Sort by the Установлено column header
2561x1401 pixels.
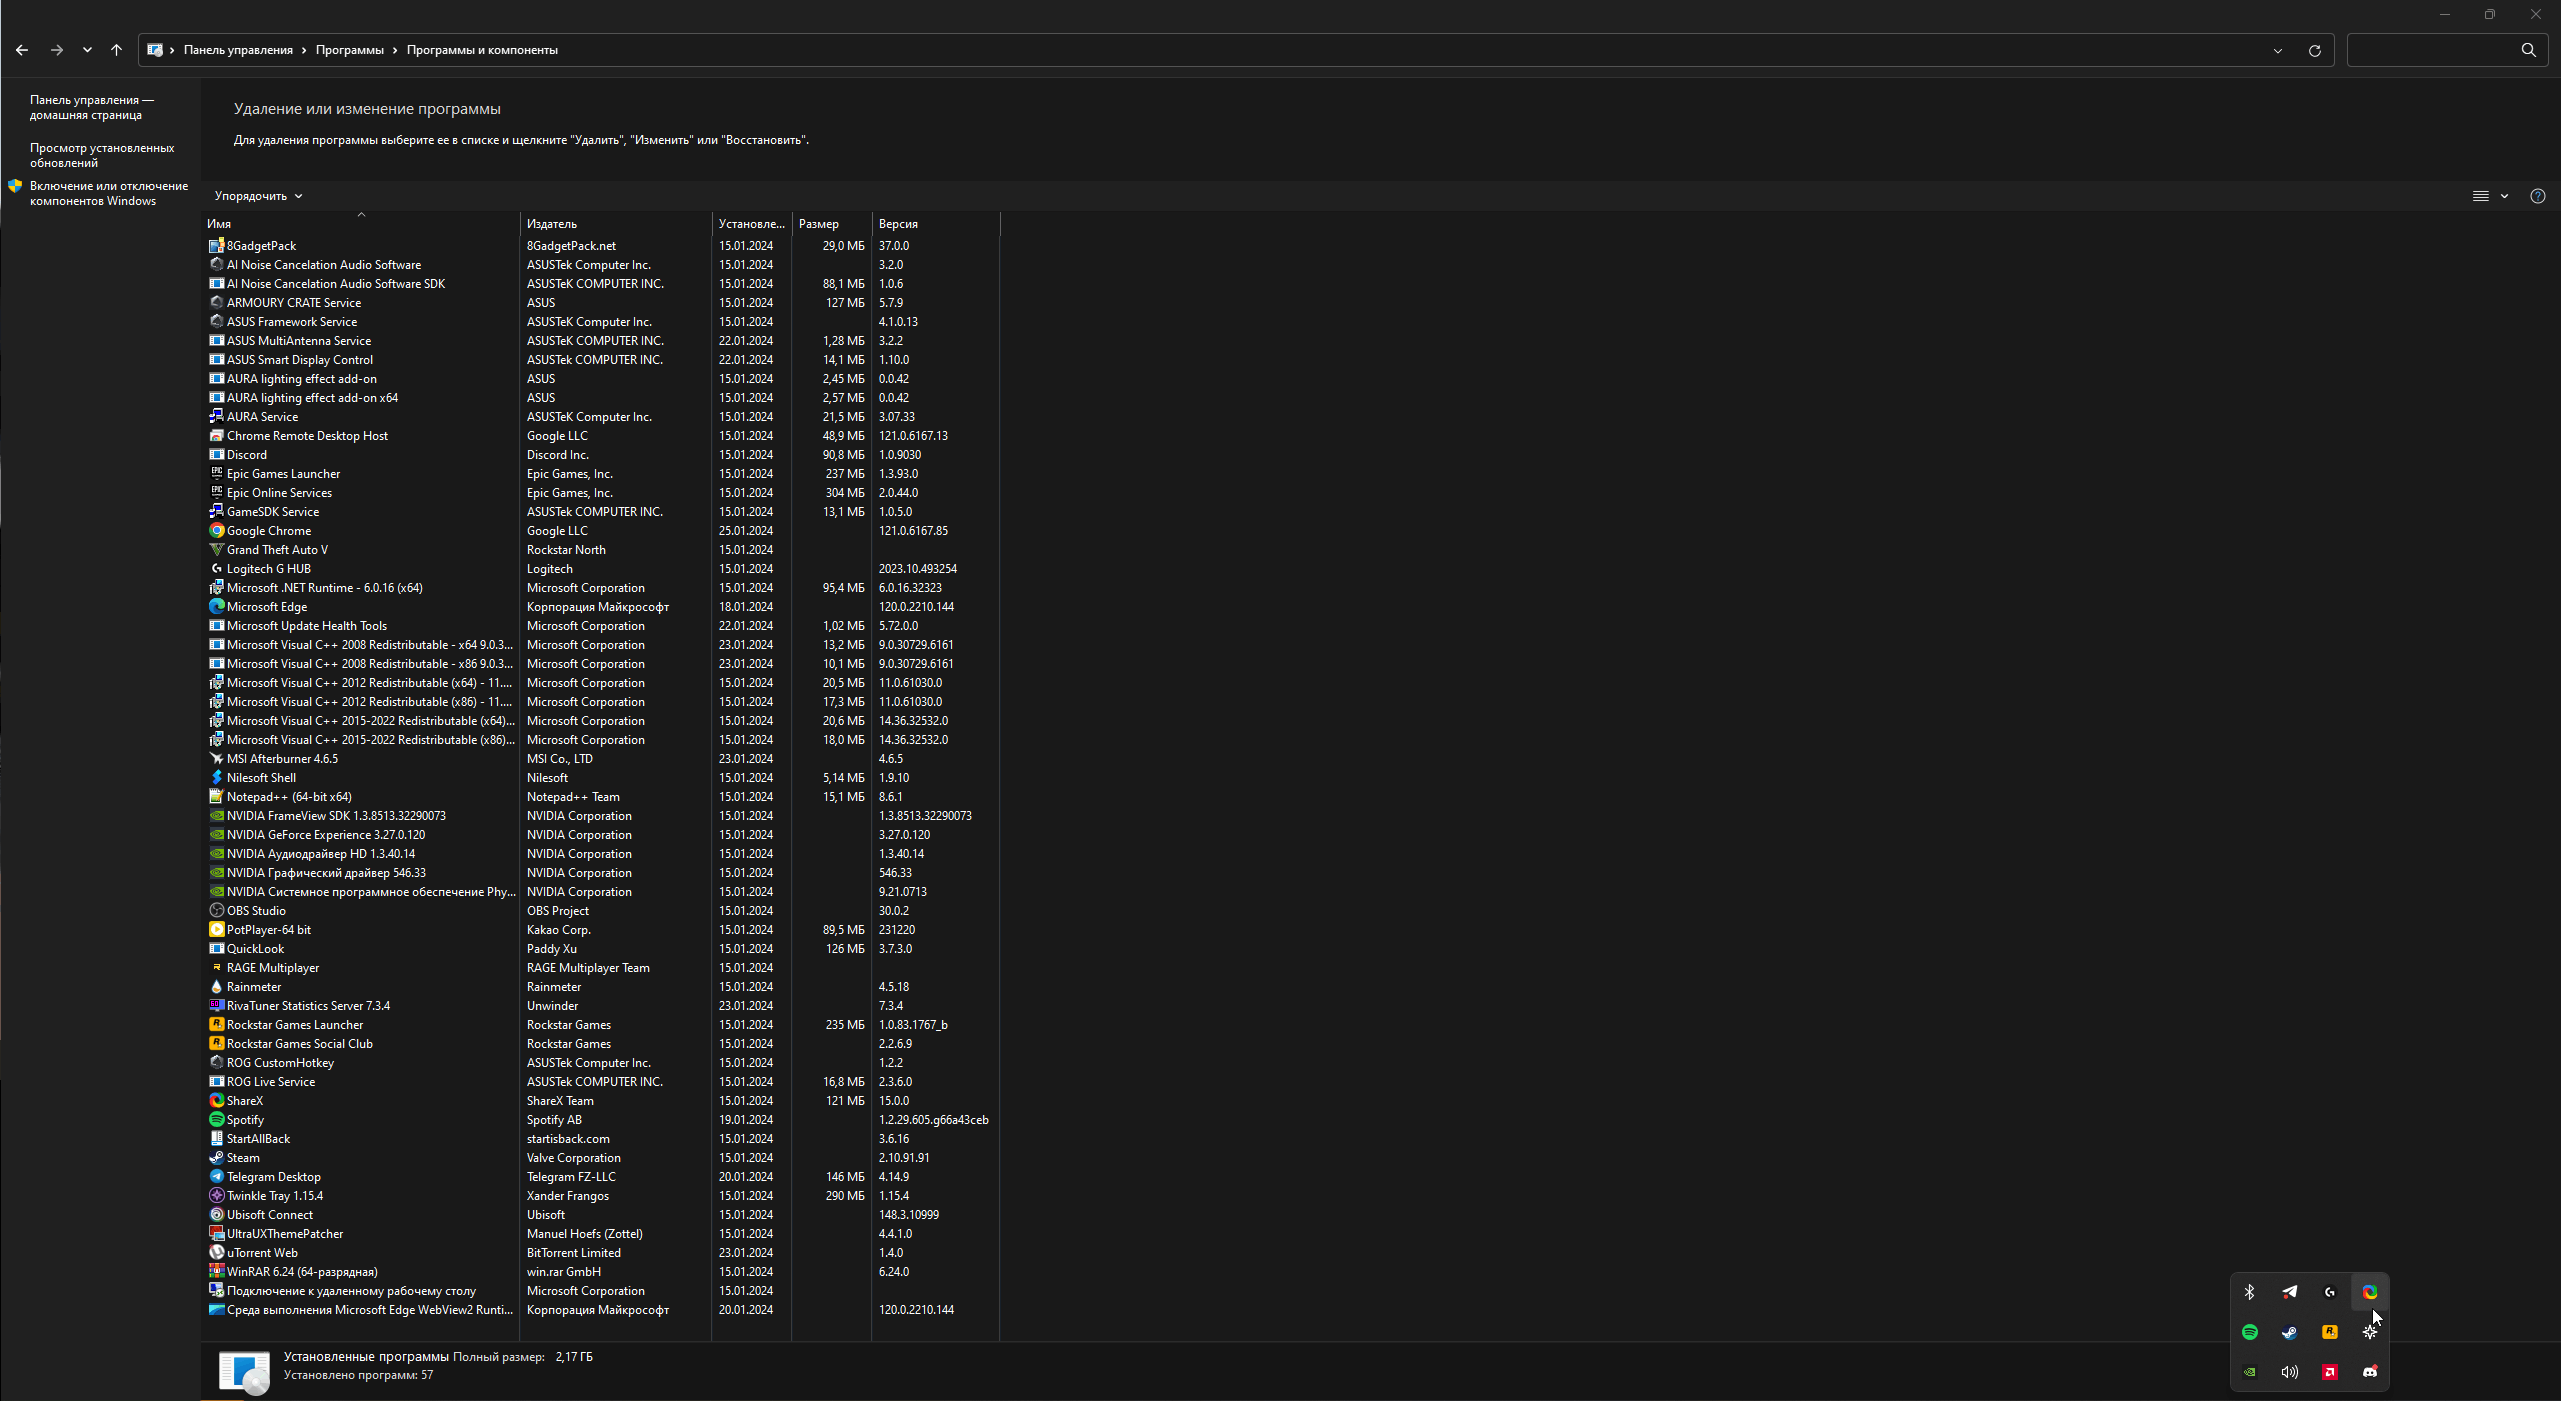(752, 224)
